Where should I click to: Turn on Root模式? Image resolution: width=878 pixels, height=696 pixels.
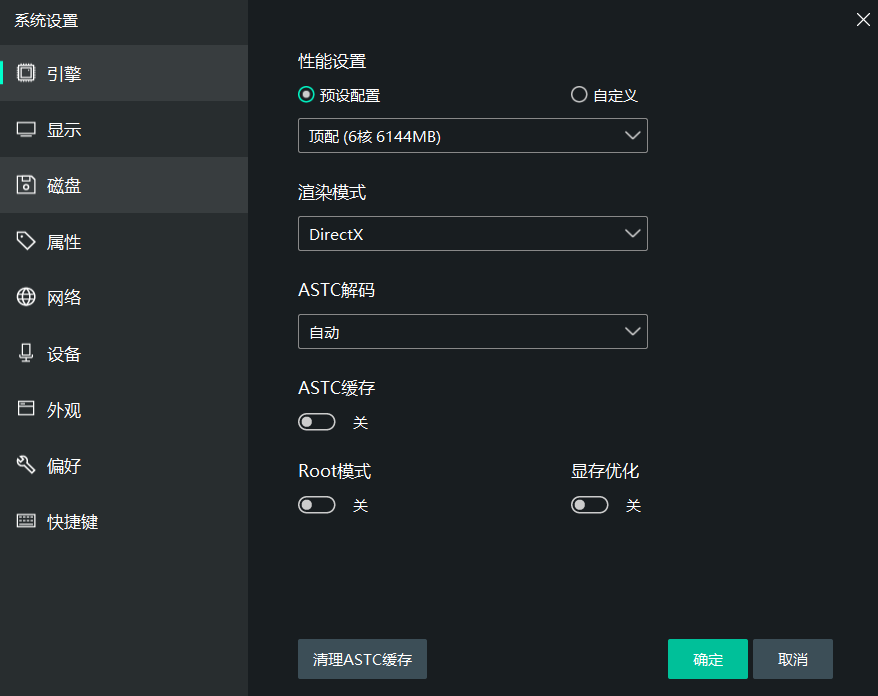(x=316, y=504)
